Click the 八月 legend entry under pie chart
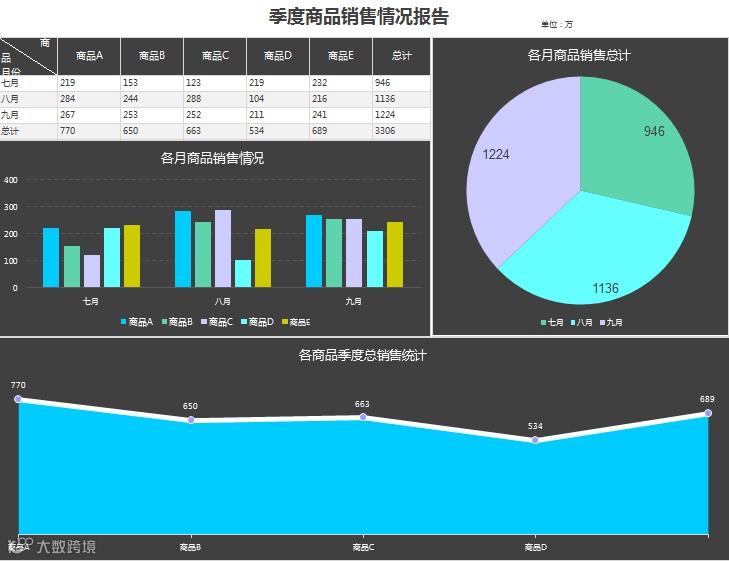The width and height of the screenshot is (729, 561). click(x=581, y=322)
